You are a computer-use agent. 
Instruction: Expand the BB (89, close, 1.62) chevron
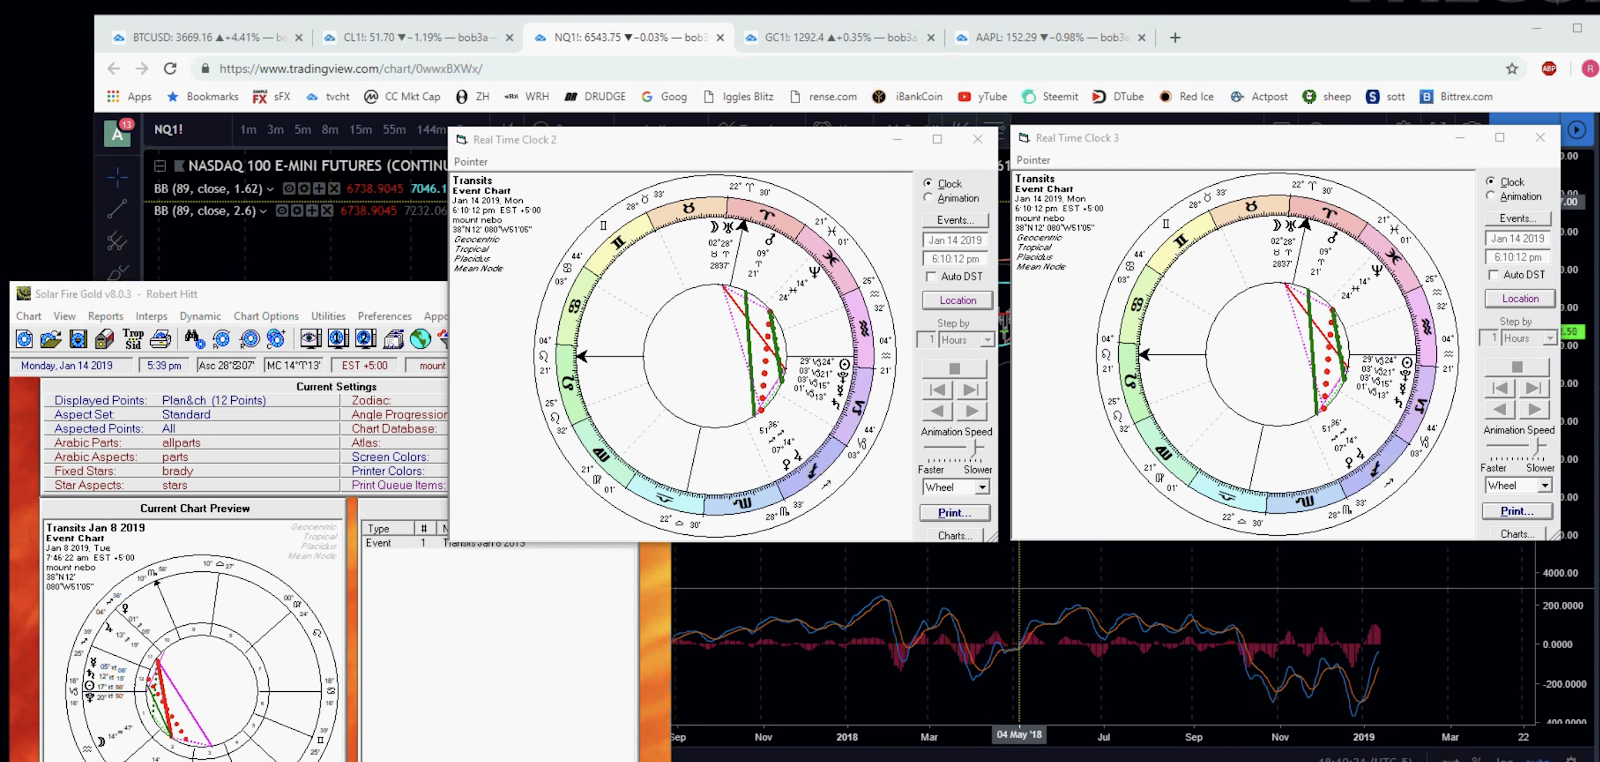(x=270, y=189)
